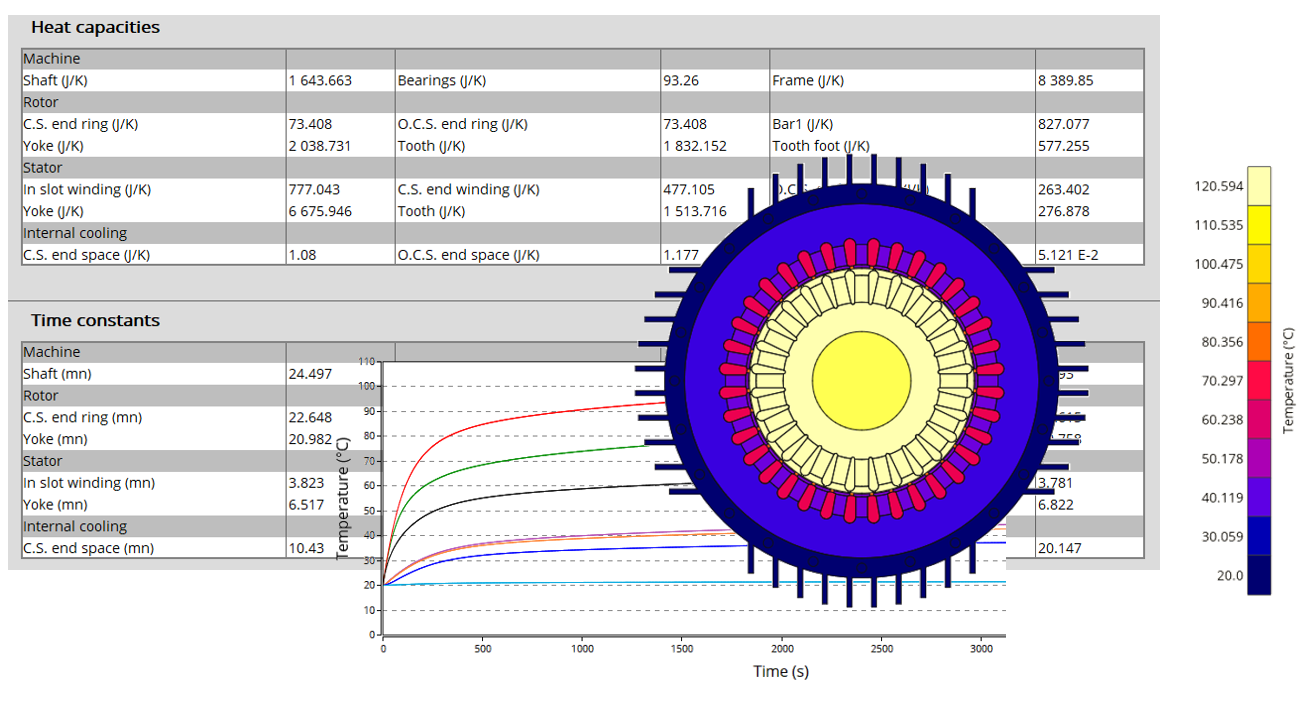Pick the orange legend swatch above 80.356
This screenshot has height=701, width=1303.
(1259, 303)
